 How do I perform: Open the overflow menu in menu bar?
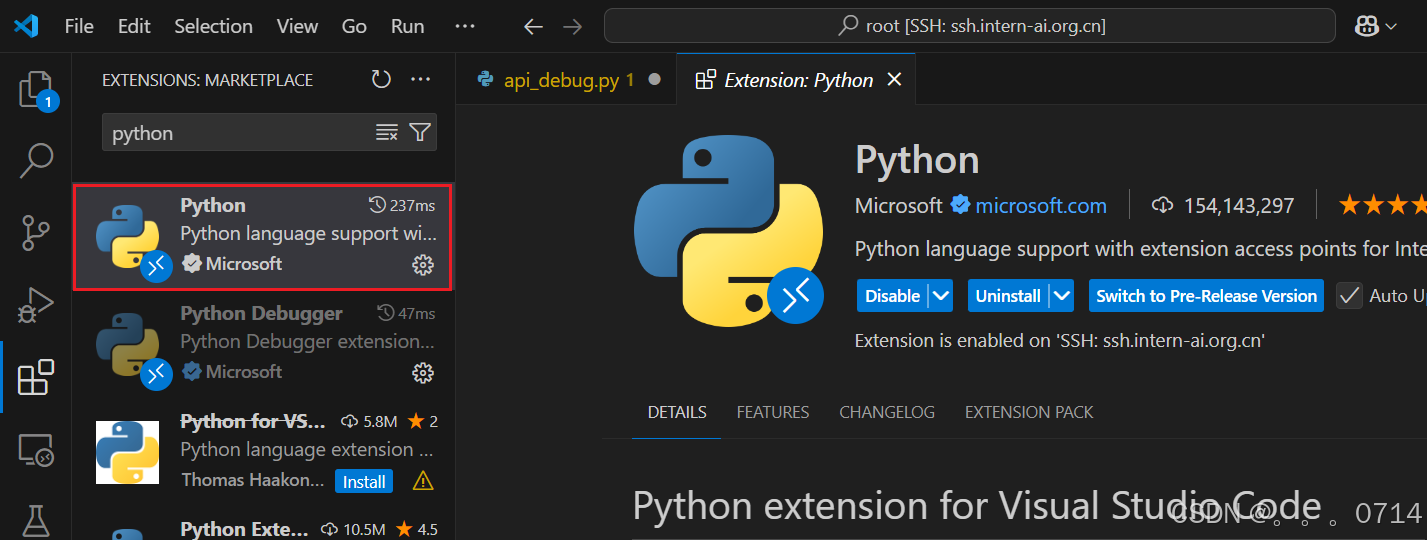(464, 27)
